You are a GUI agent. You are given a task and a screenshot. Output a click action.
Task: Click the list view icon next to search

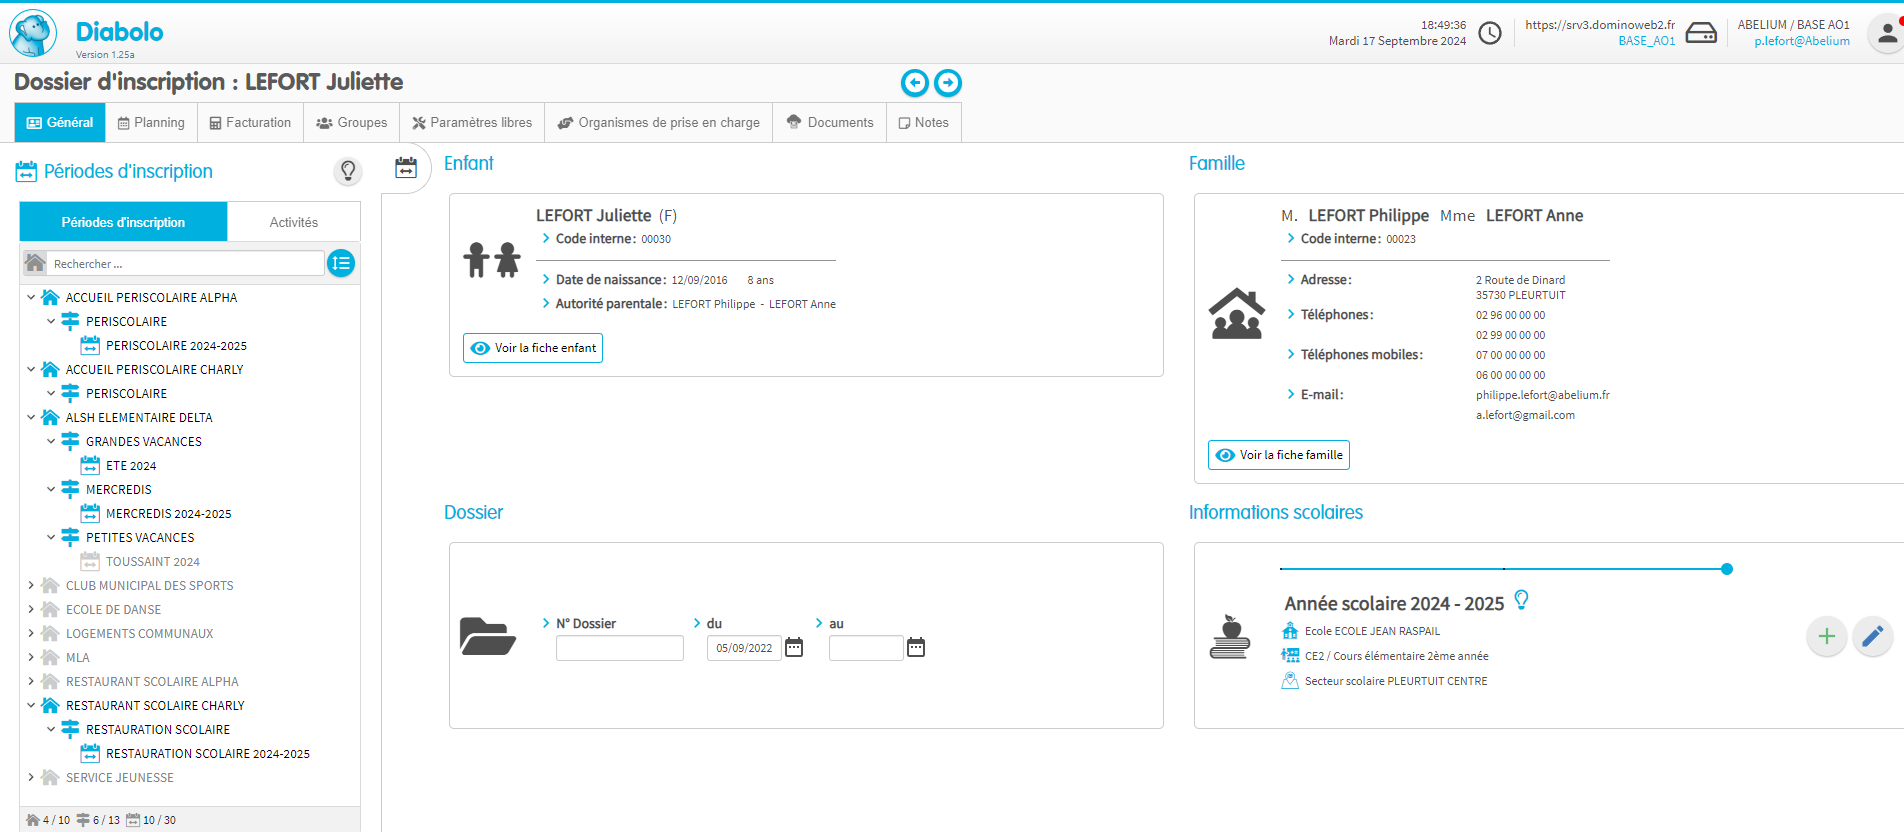click(341, 263)
